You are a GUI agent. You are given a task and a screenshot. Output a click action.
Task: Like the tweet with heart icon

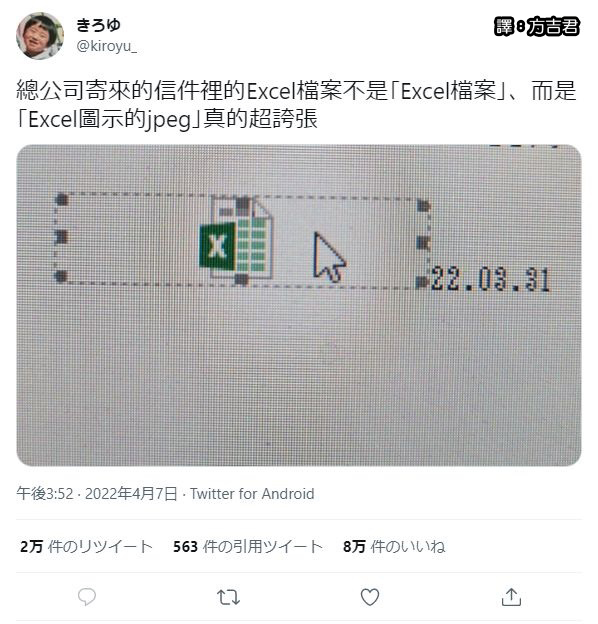370,597
